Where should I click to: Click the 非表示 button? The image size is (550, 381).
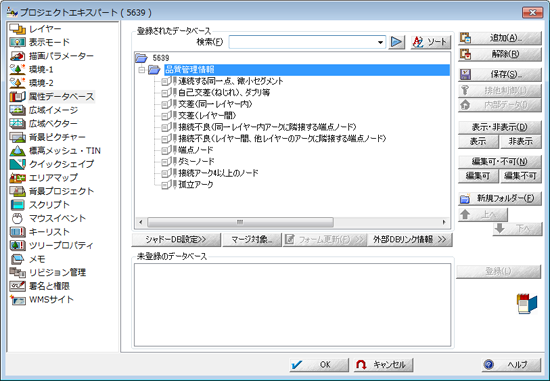521,142
